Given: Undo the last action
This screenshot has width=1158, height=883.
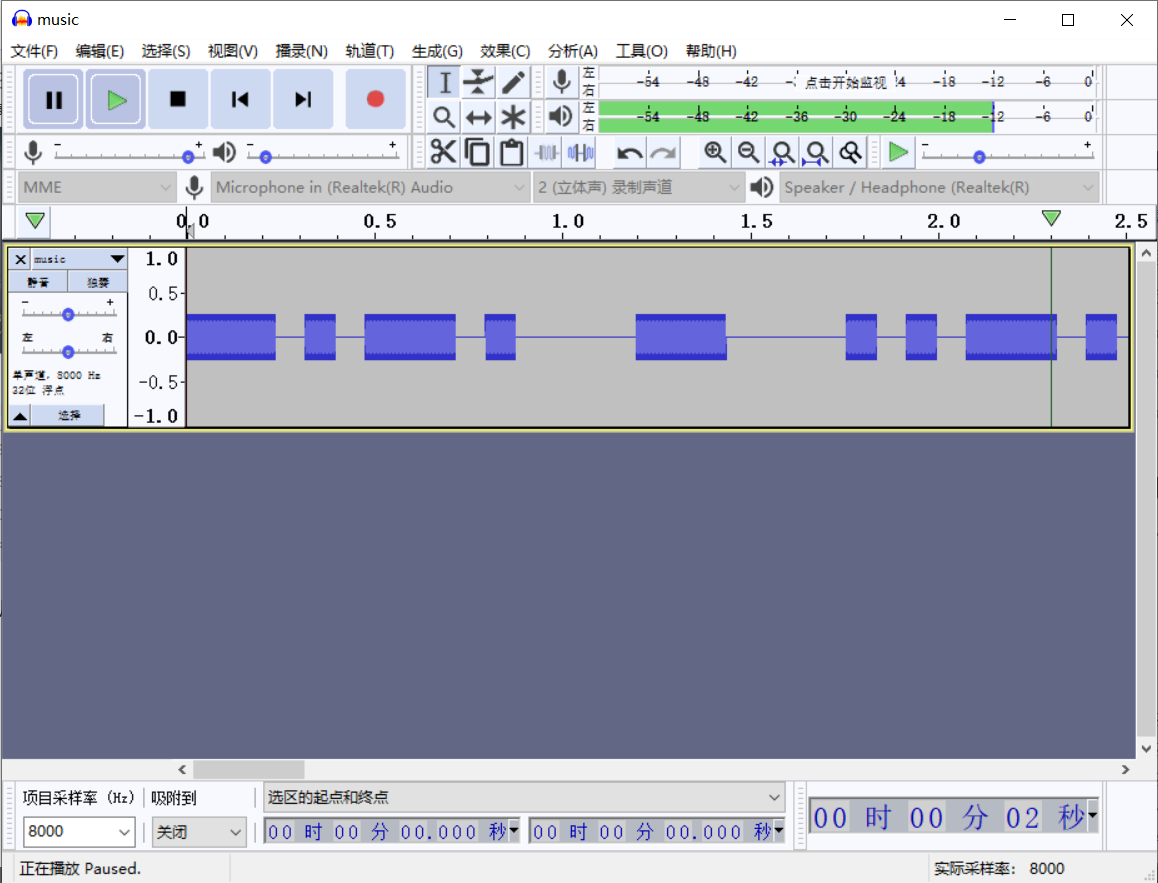Looking at the screenshot, I should pyautogui.click(x=629, y=152).
